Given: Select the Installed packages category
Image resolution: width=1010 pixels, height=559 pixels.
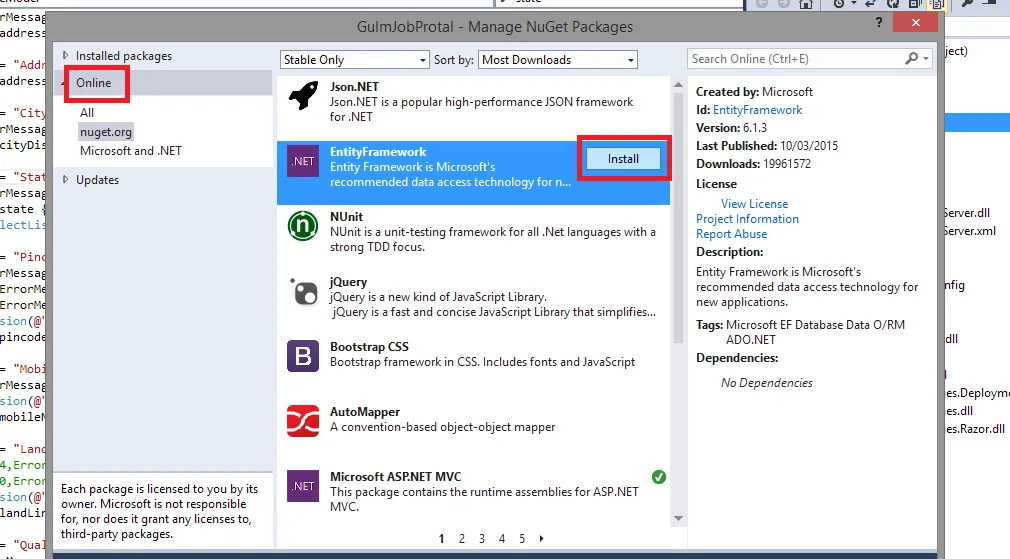Looking at the screenshot, I should click(x=124, y=56).
